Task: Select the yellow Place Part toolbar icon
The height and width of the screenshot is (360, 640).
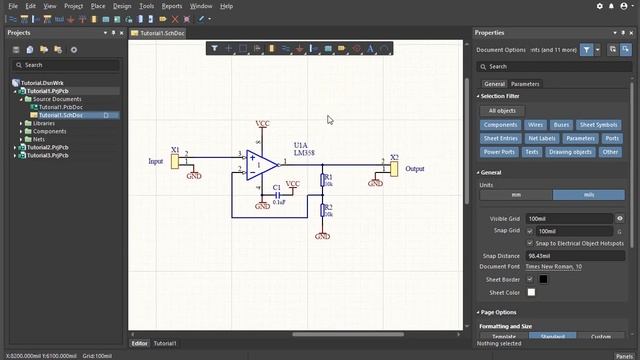Action: pyautogui.click(x=94, y=19)
